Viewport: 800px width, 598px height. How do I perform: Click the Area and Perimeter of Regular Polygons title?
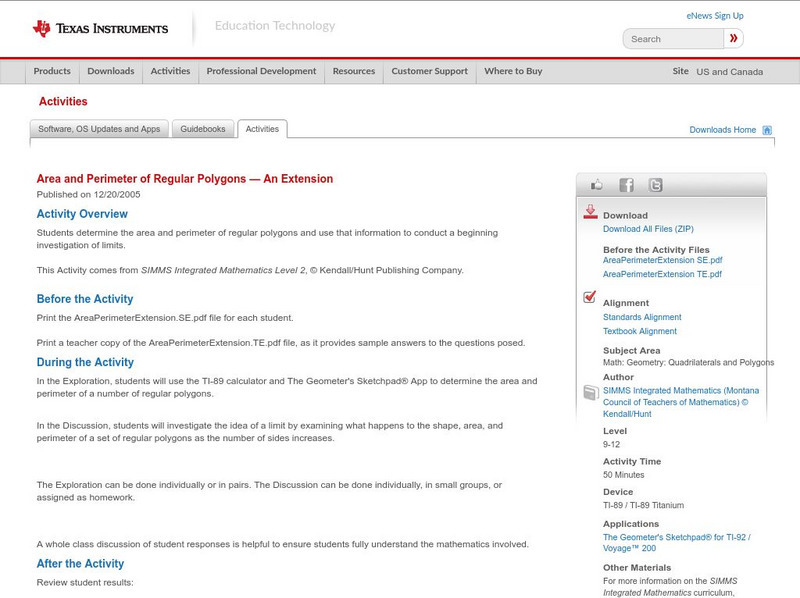(x=185, y=179)
